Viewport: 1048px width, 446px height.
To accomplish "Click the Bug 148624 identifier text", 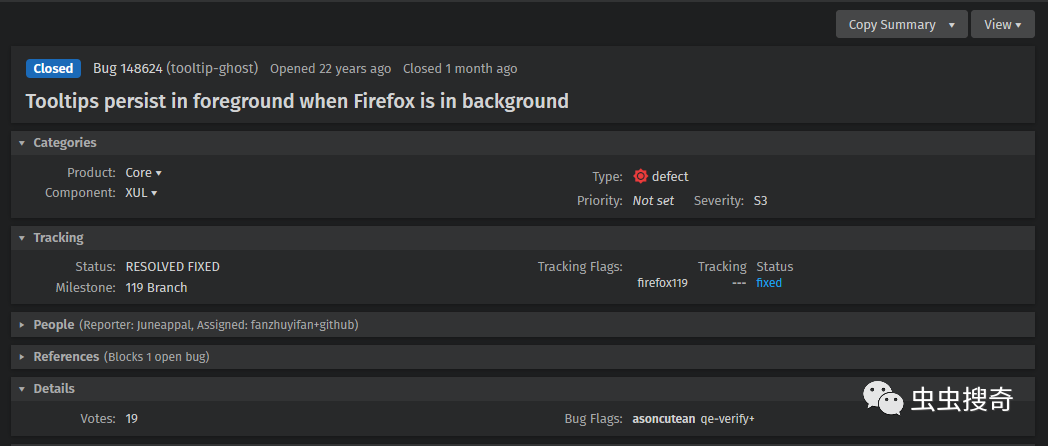I will point(128,68).
